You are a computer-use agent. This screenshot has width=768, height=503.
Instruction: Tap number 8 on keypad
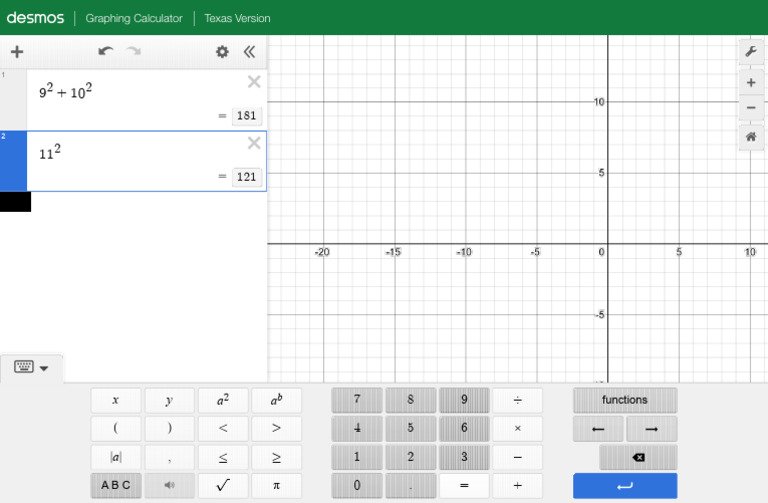click(410, 400)
